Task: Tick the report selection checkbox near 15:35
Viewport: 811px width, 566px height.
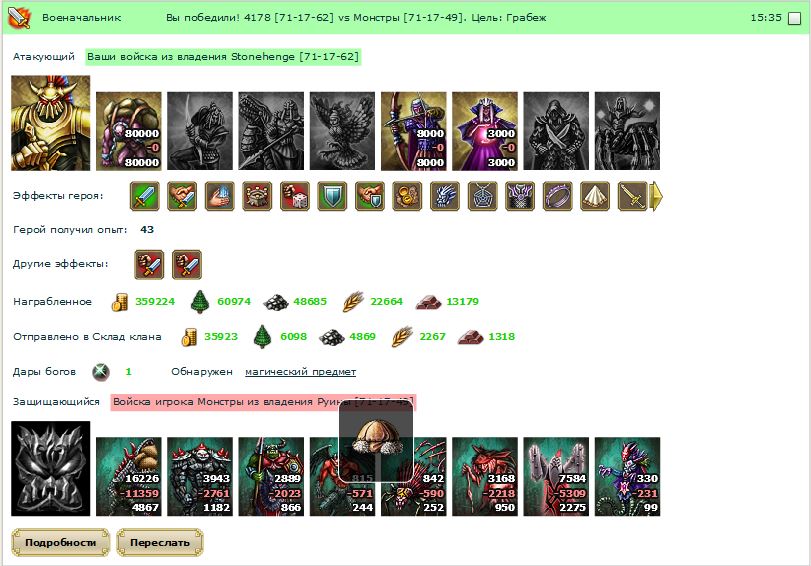Action: tap(793, 19)
